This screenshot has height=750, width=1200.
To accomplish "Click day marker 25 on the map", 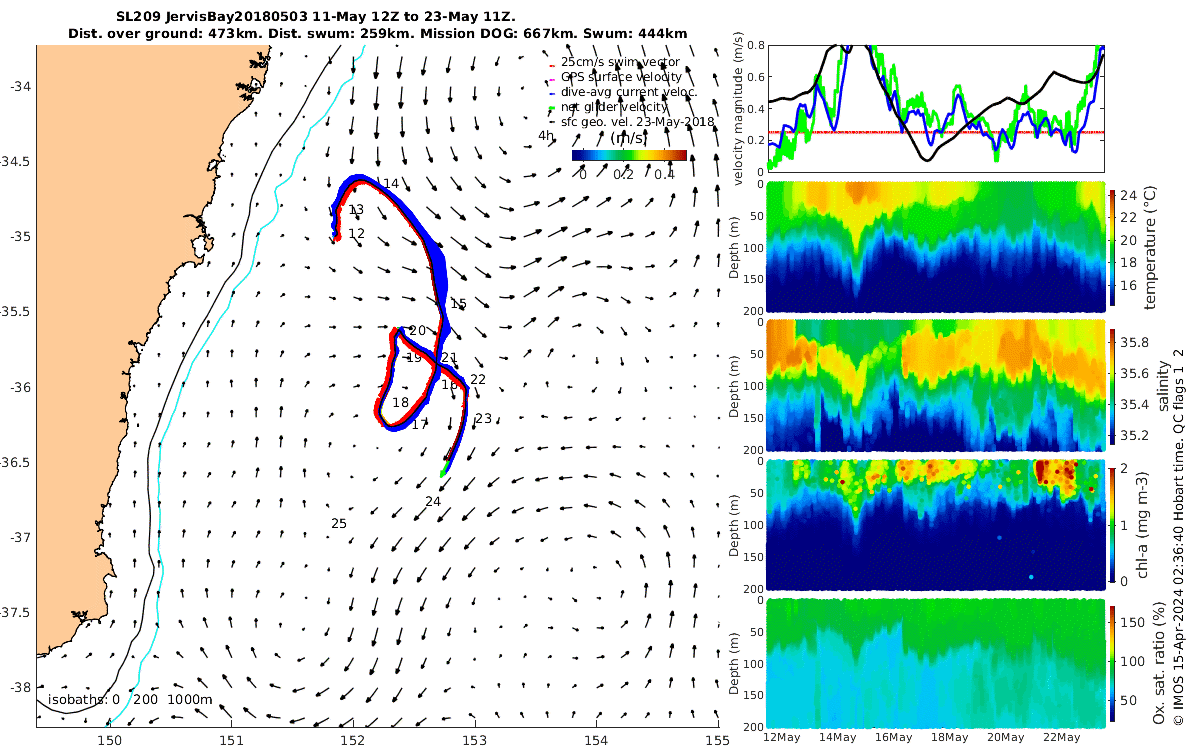I will pos(339,524).
